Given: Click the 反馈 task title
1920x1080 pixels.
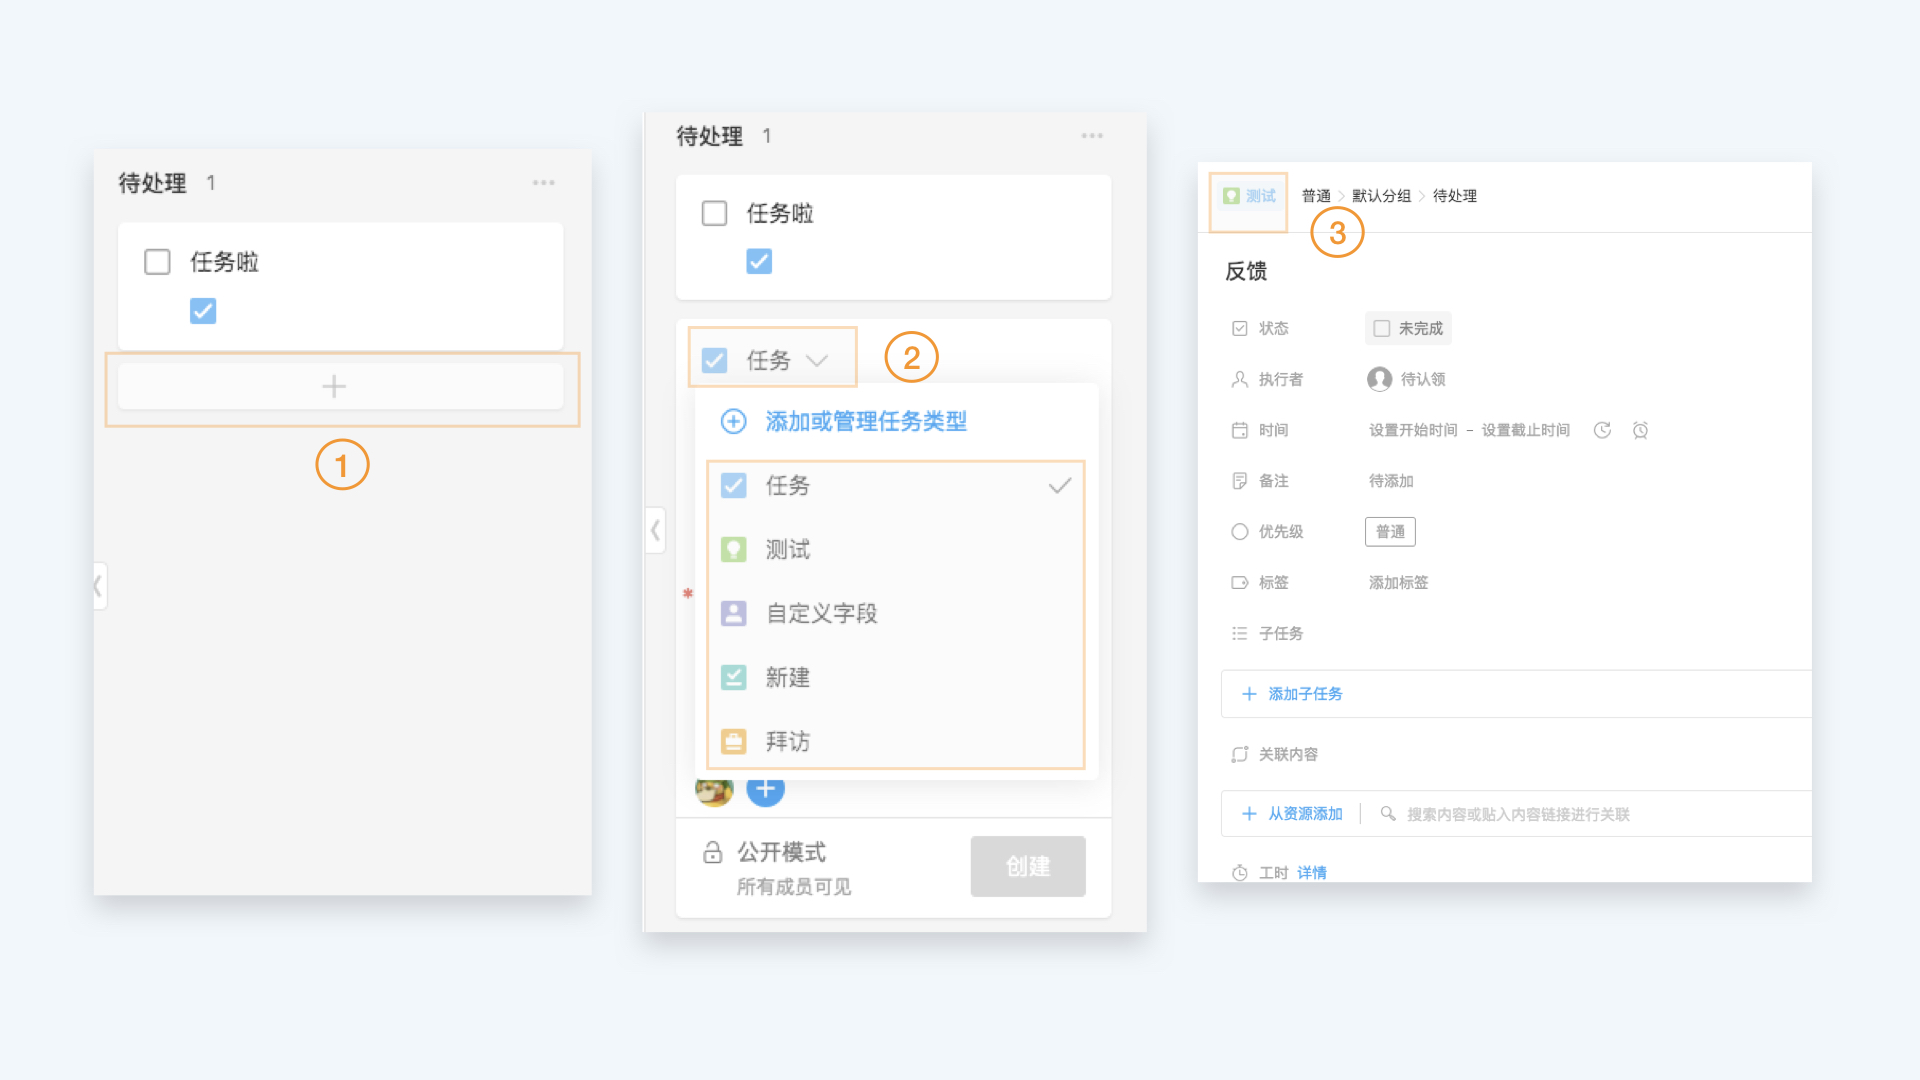Looking at the screenshot, I should pyautogui.click(x=1246, y=271).
